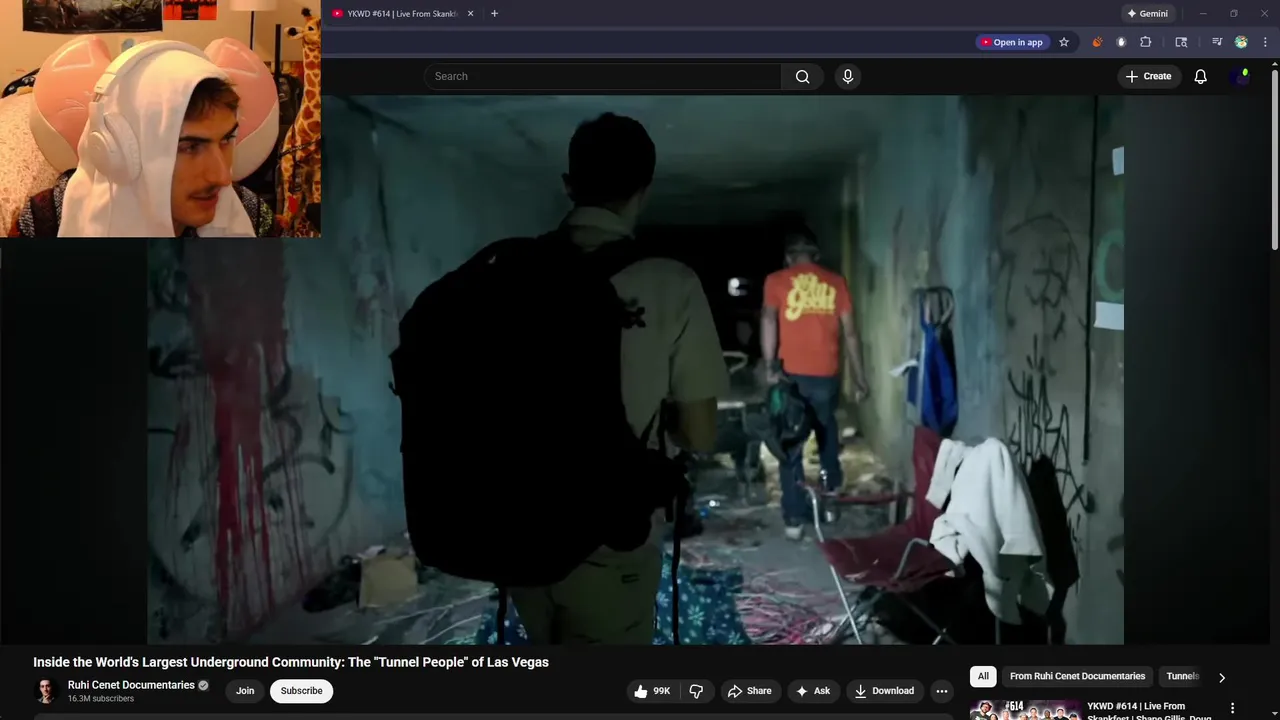1280x720 pixels.
Task: Close the YKWD #614 tab
Action: pos(470,14)
